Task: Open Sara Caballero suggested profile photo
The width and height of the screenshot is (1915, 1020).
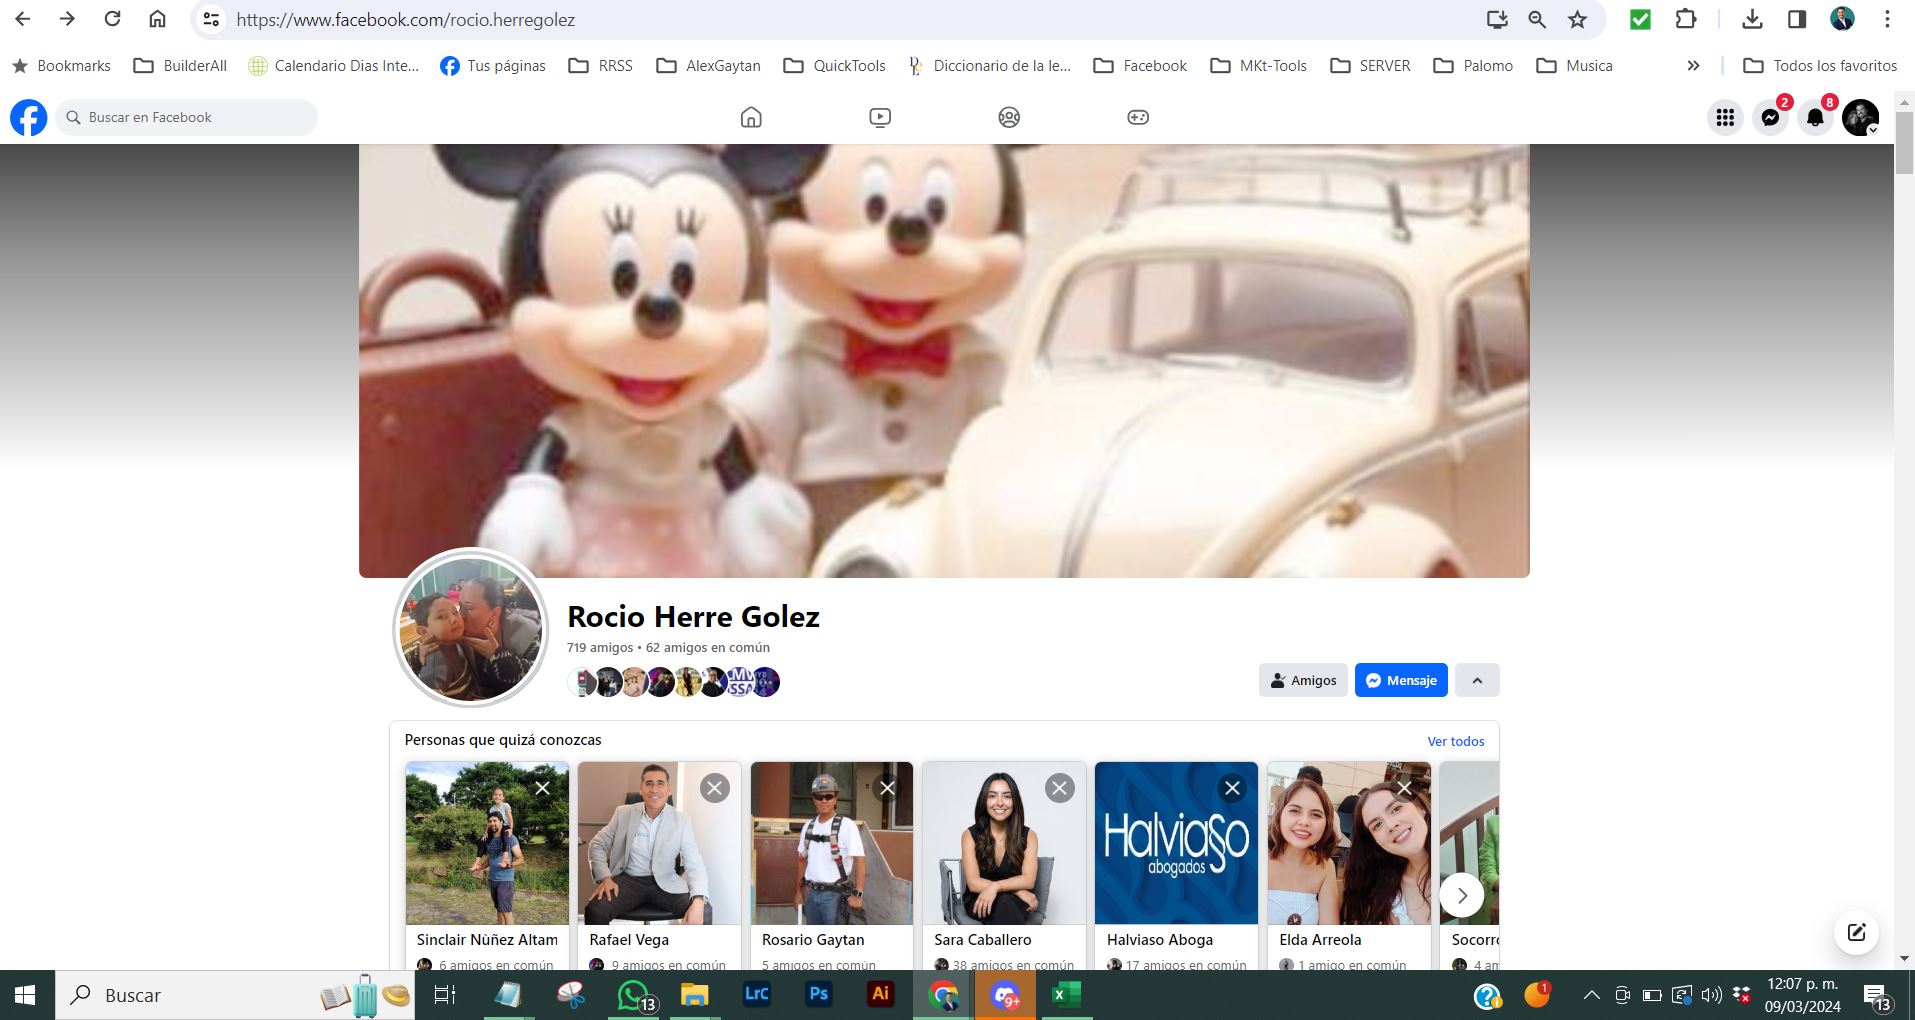Action: pos(1004,843)
